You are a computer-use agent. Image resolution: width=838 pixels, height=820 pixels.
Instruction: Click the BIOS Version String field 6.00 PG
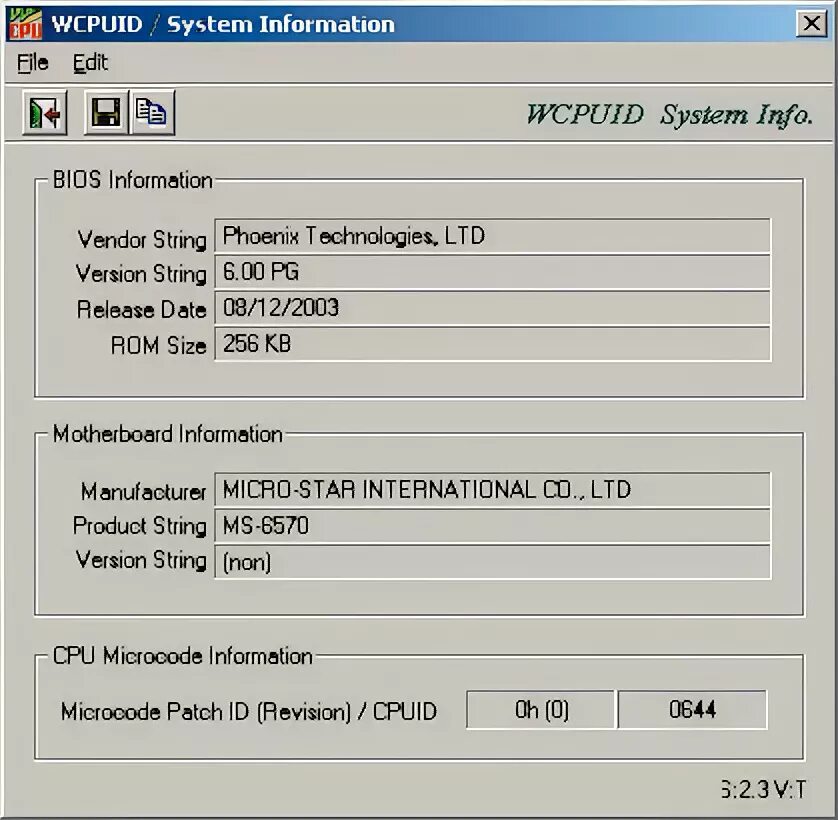(492, 272)
